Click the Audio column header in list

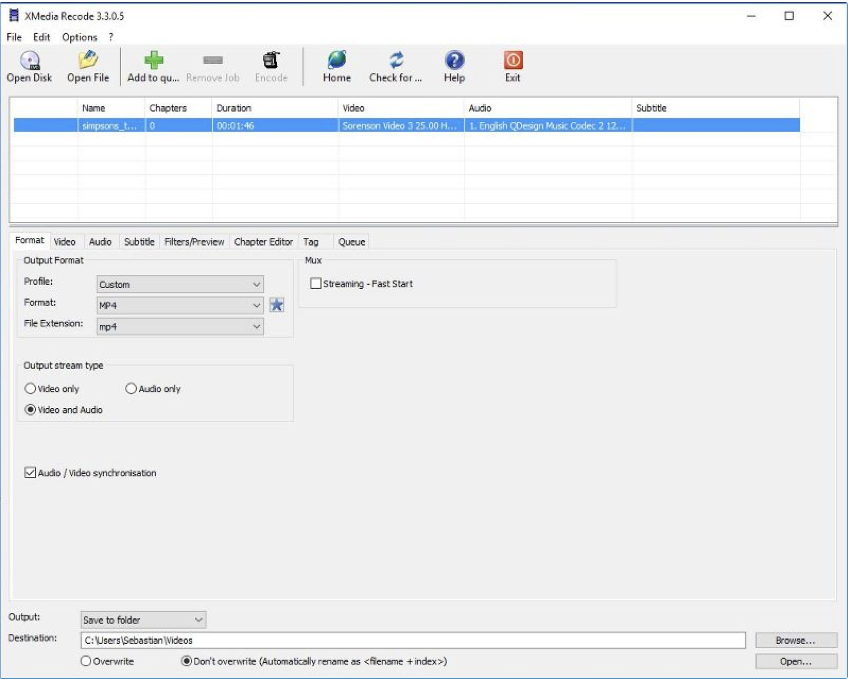coord(548,108)
